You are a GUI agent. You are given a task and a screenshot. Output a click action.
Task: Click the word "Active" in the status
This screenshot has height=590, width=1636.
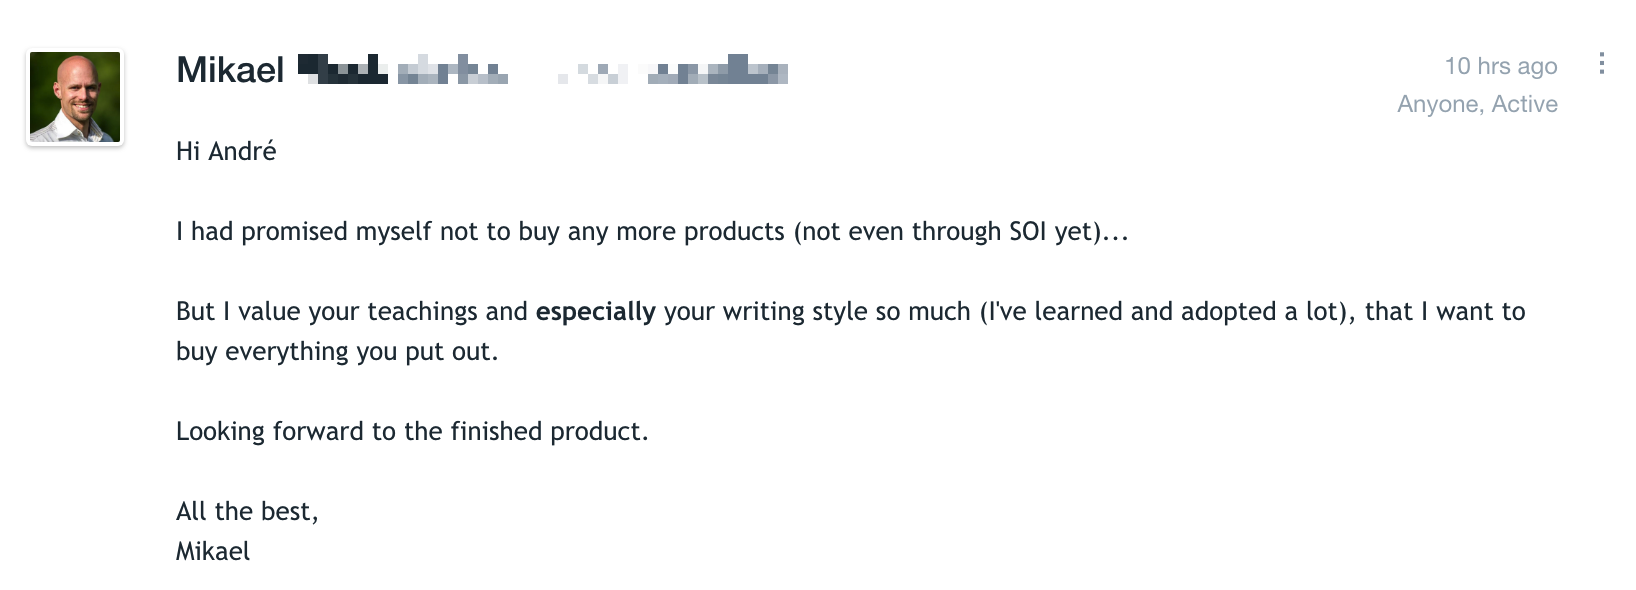click(x=1525, y=104)
